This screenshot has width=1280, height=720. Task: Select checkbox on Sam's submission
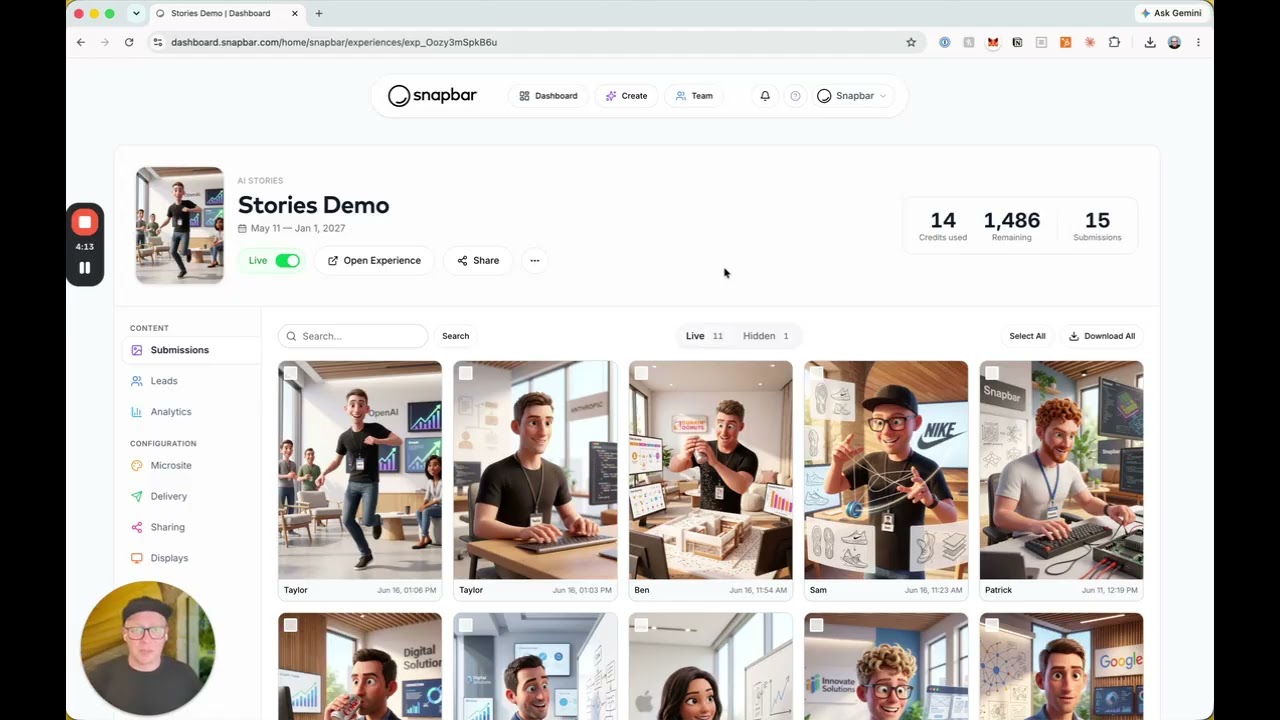tap(816, 373)
